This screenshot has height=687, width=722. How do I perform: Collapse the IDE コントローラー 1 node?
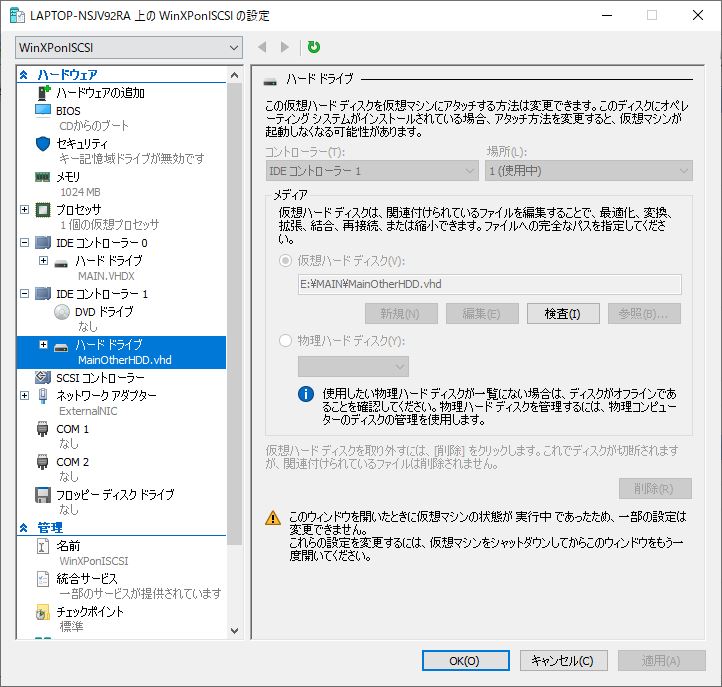(24, 293)
